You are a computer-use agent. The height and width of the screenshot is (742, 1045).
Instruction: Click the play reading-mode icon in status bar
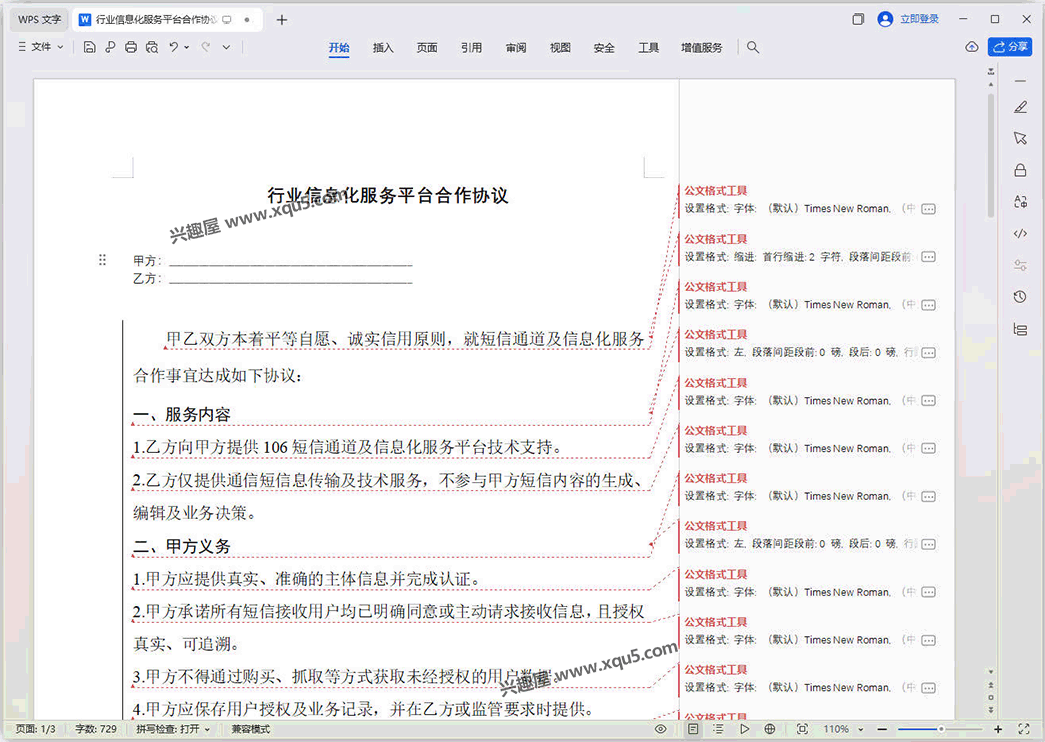(x=744, y=729)
